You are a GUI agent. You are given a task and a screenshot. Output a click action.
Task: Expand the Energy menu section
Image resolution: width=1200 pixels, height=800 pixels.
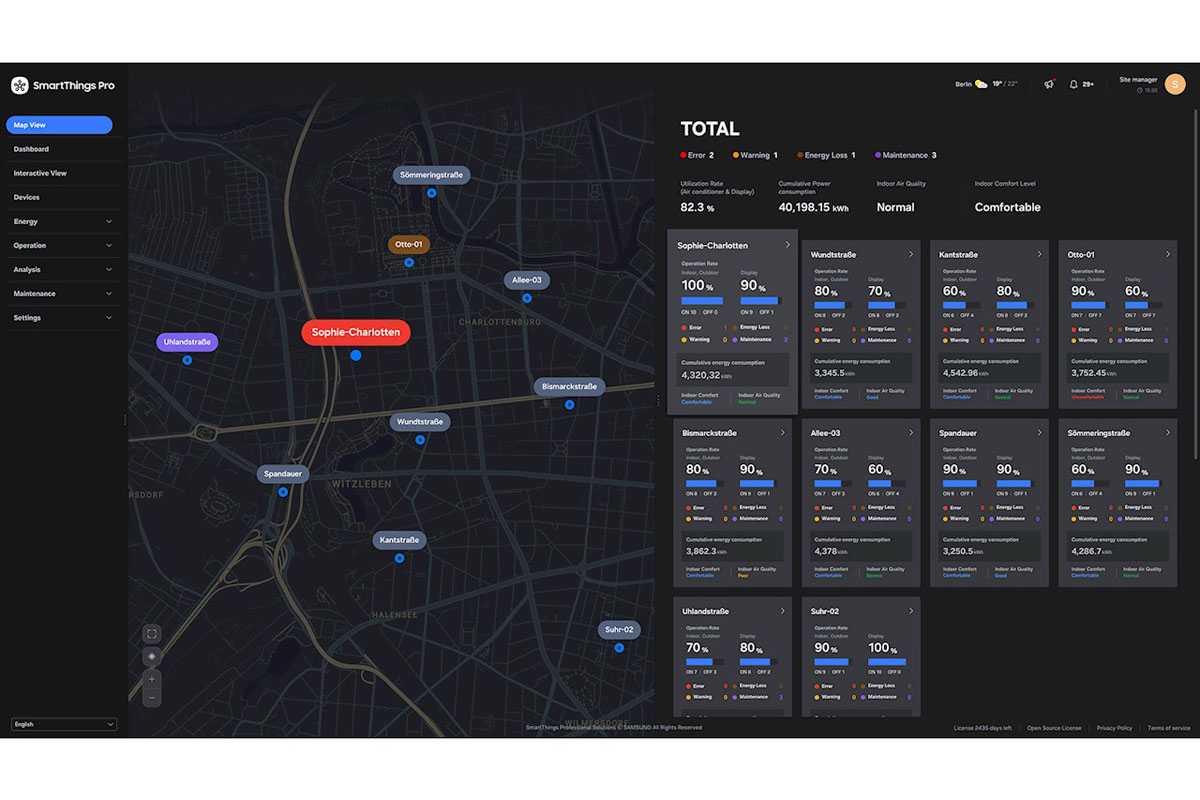click(x=62, y=221)
